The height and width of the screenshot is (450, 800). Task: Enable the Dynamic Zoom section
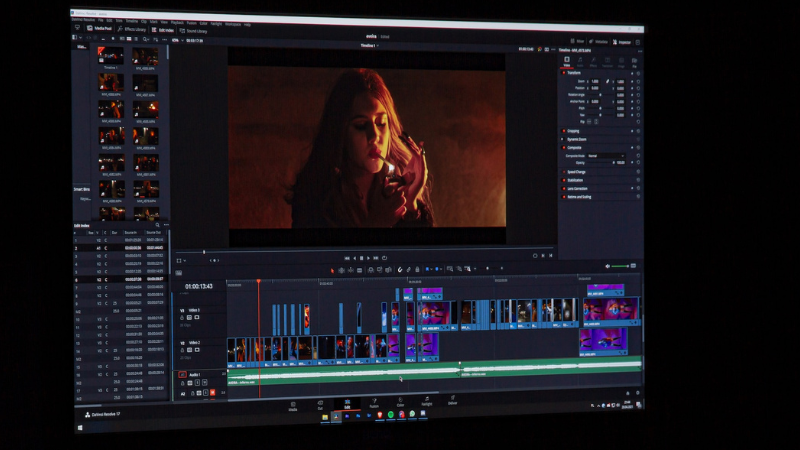[564, 139]
